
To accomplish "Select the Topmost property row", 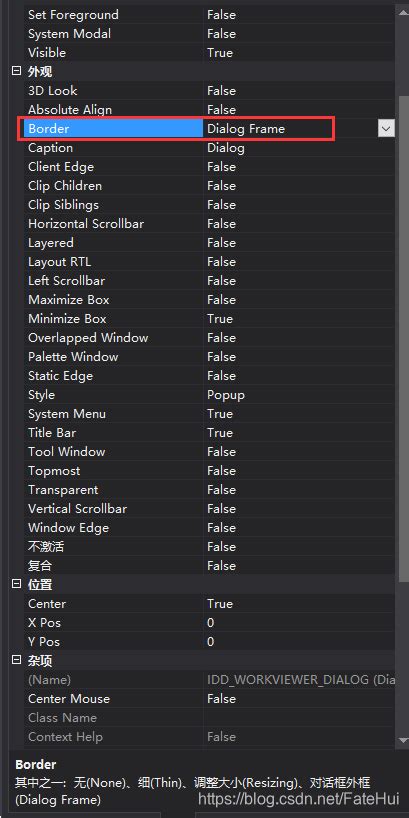I will pyautogui.click(x=209, y=471).
